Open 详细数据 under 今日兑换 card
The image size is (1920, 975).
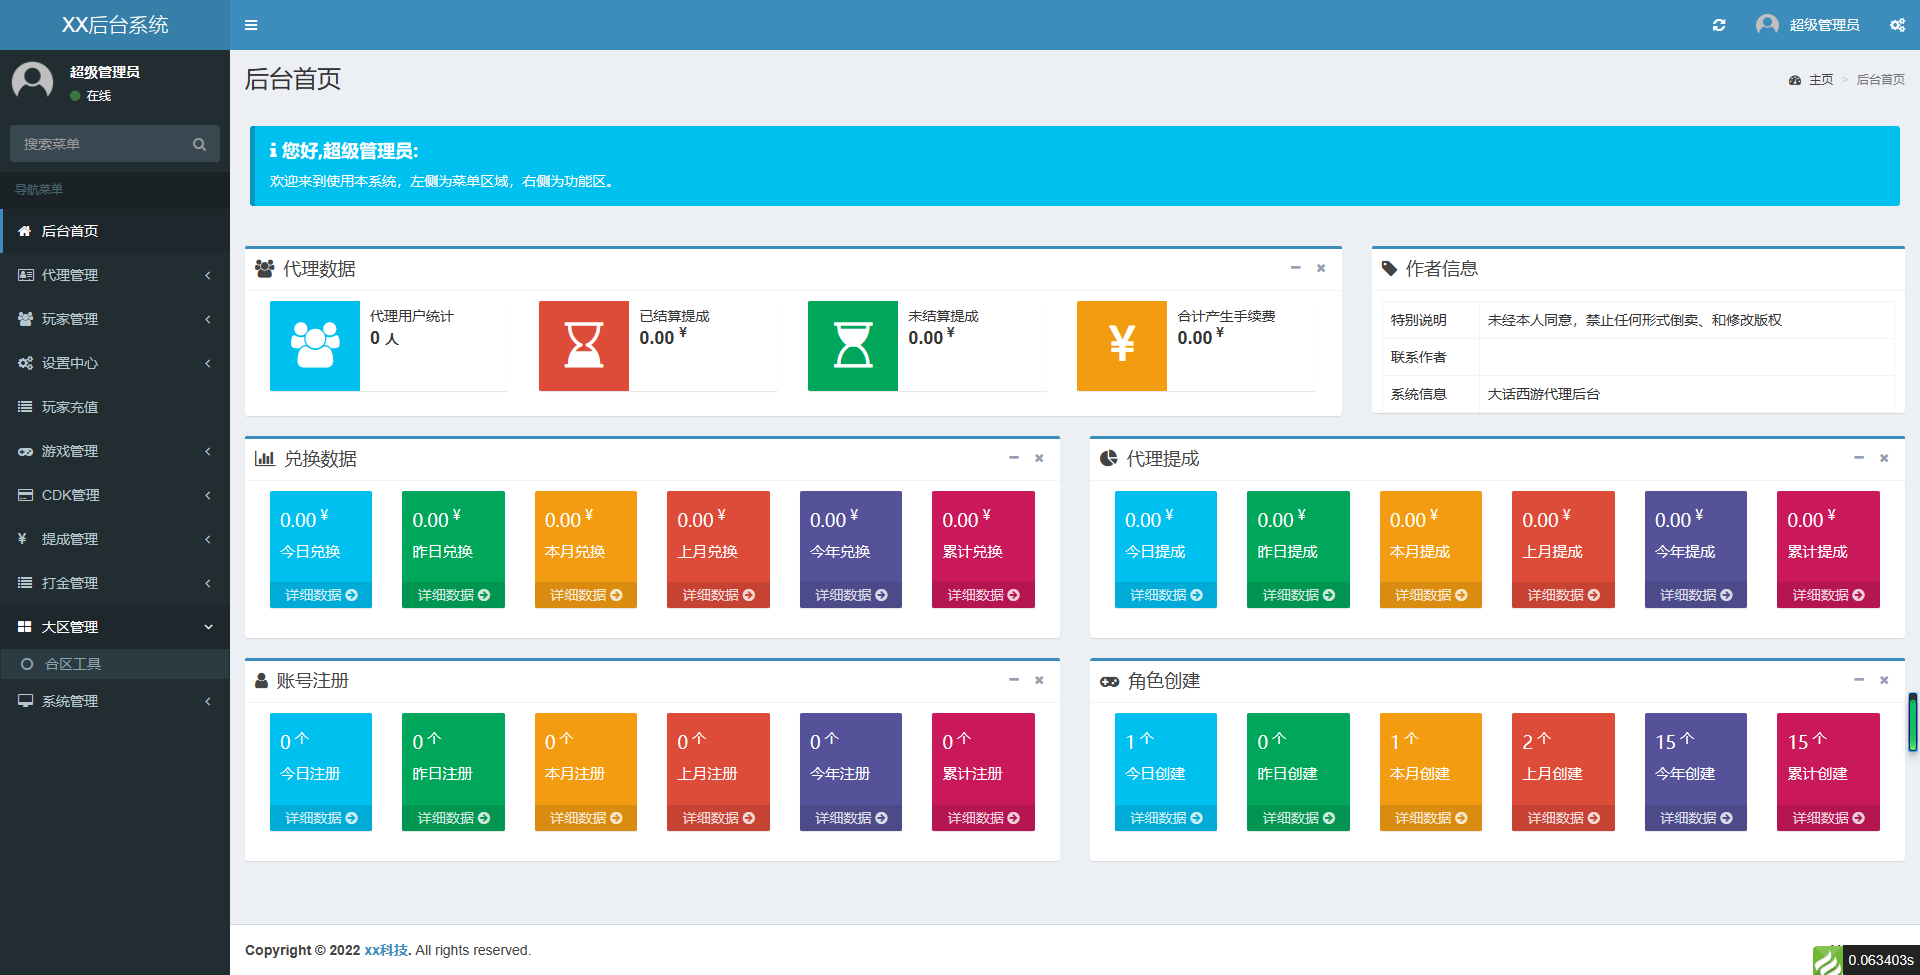pos(321,595)
